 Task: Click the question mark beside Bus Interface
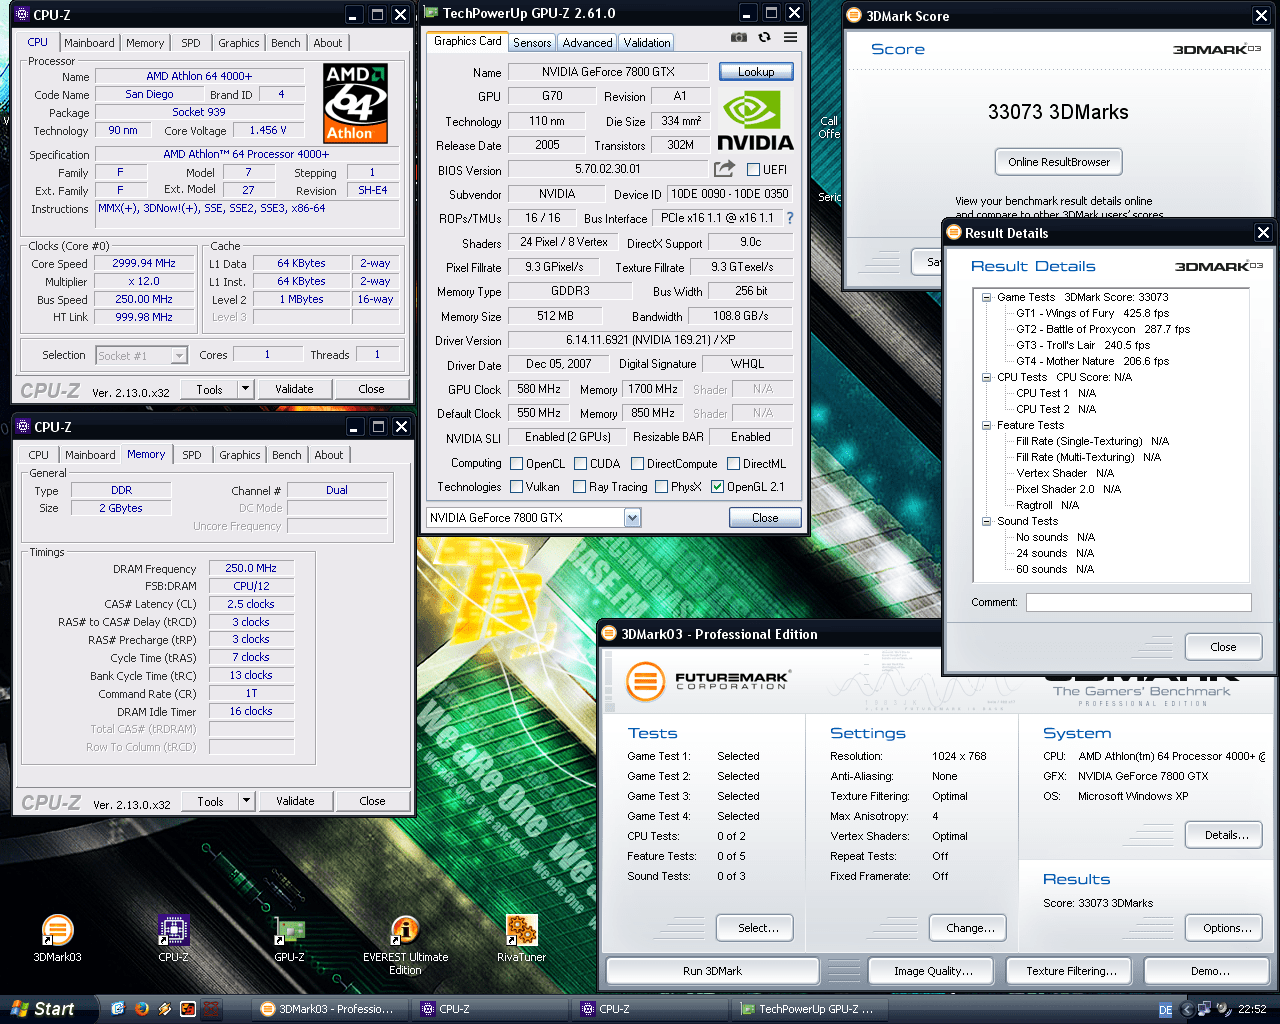(790, 218)
